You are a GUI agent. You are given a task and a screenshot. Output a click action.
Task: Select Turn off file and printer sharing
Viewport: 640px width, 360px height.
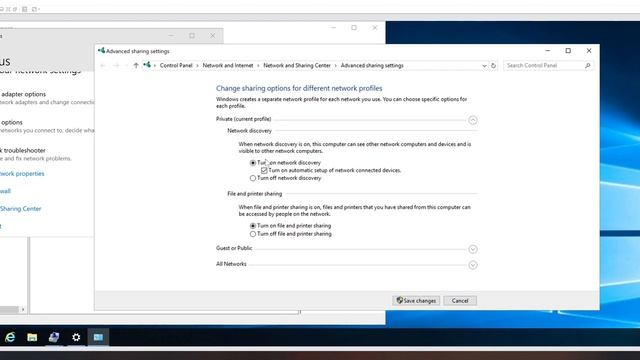pos(253,234)
